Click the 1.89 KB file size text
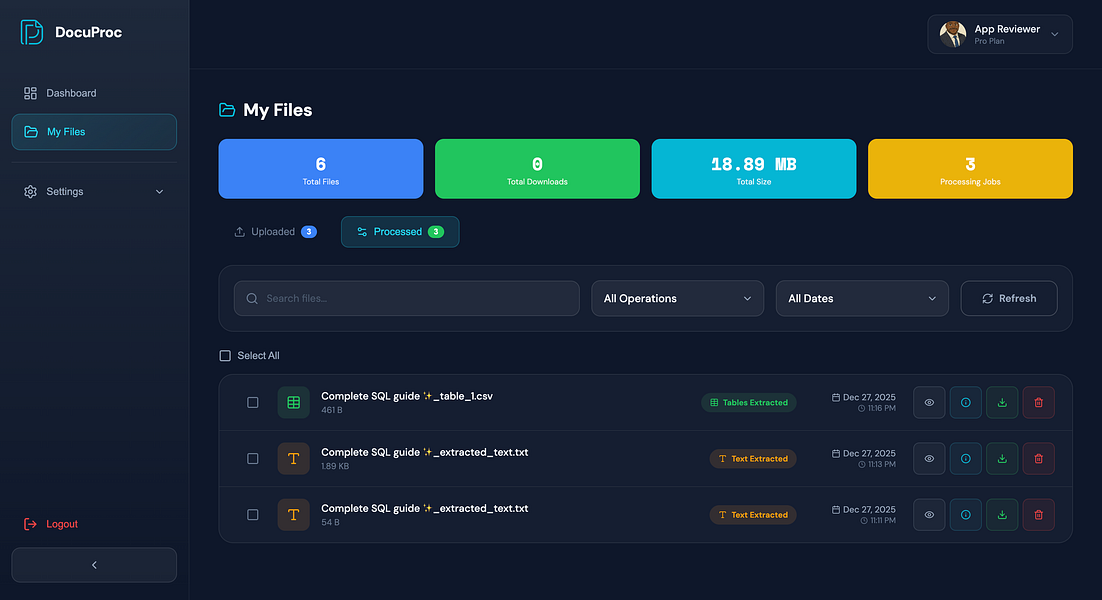This screenshot has width=1102, height=600. tap(335, 467)
